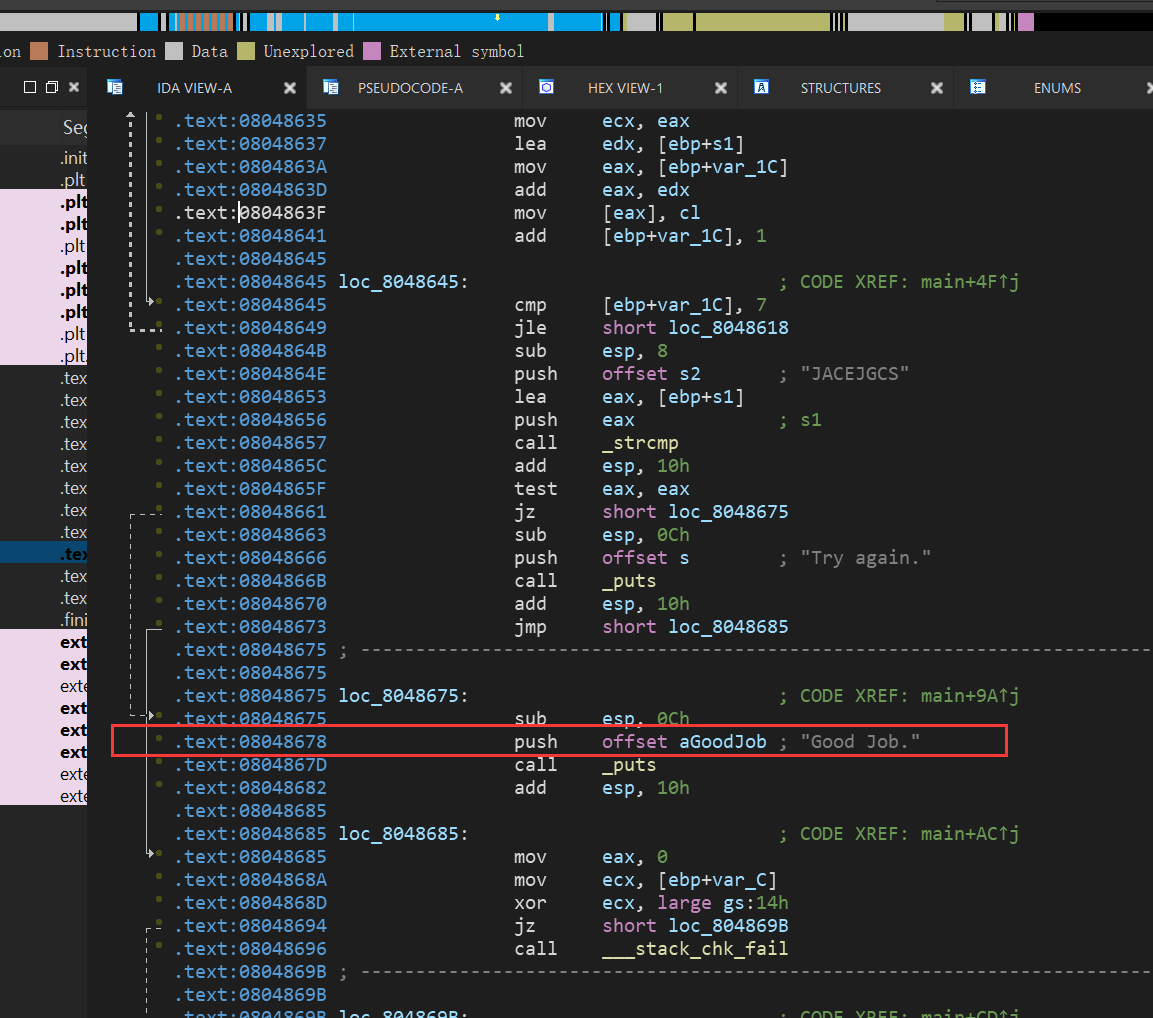Image resolution: width=1153 pixels, height=1018 pixels.
Task: Click the ENUMS tab icon
Action: pos(977,88)
